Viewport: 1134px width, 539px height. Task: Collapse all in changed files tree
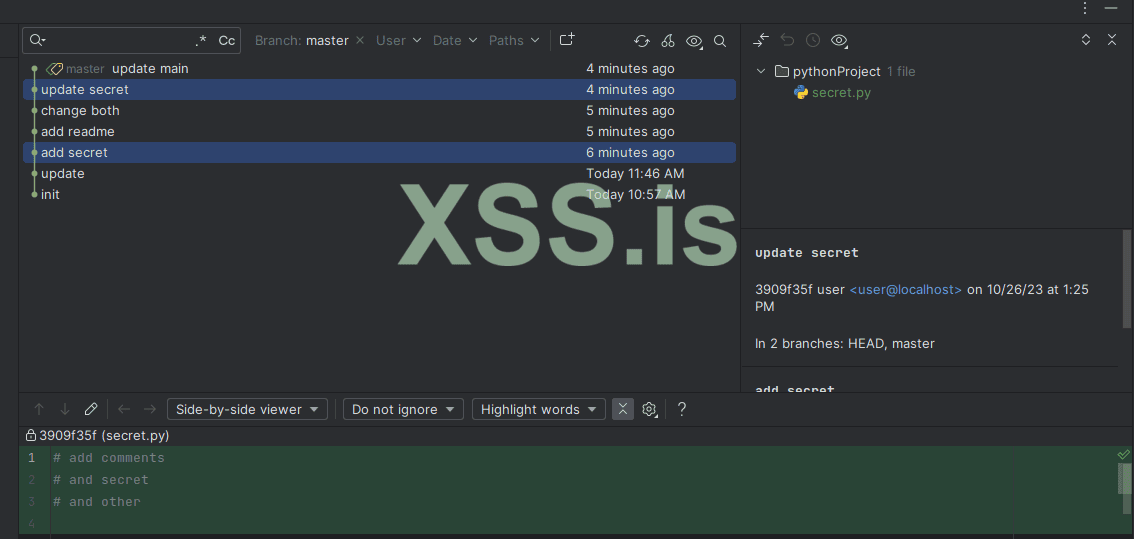[1112, 40]
